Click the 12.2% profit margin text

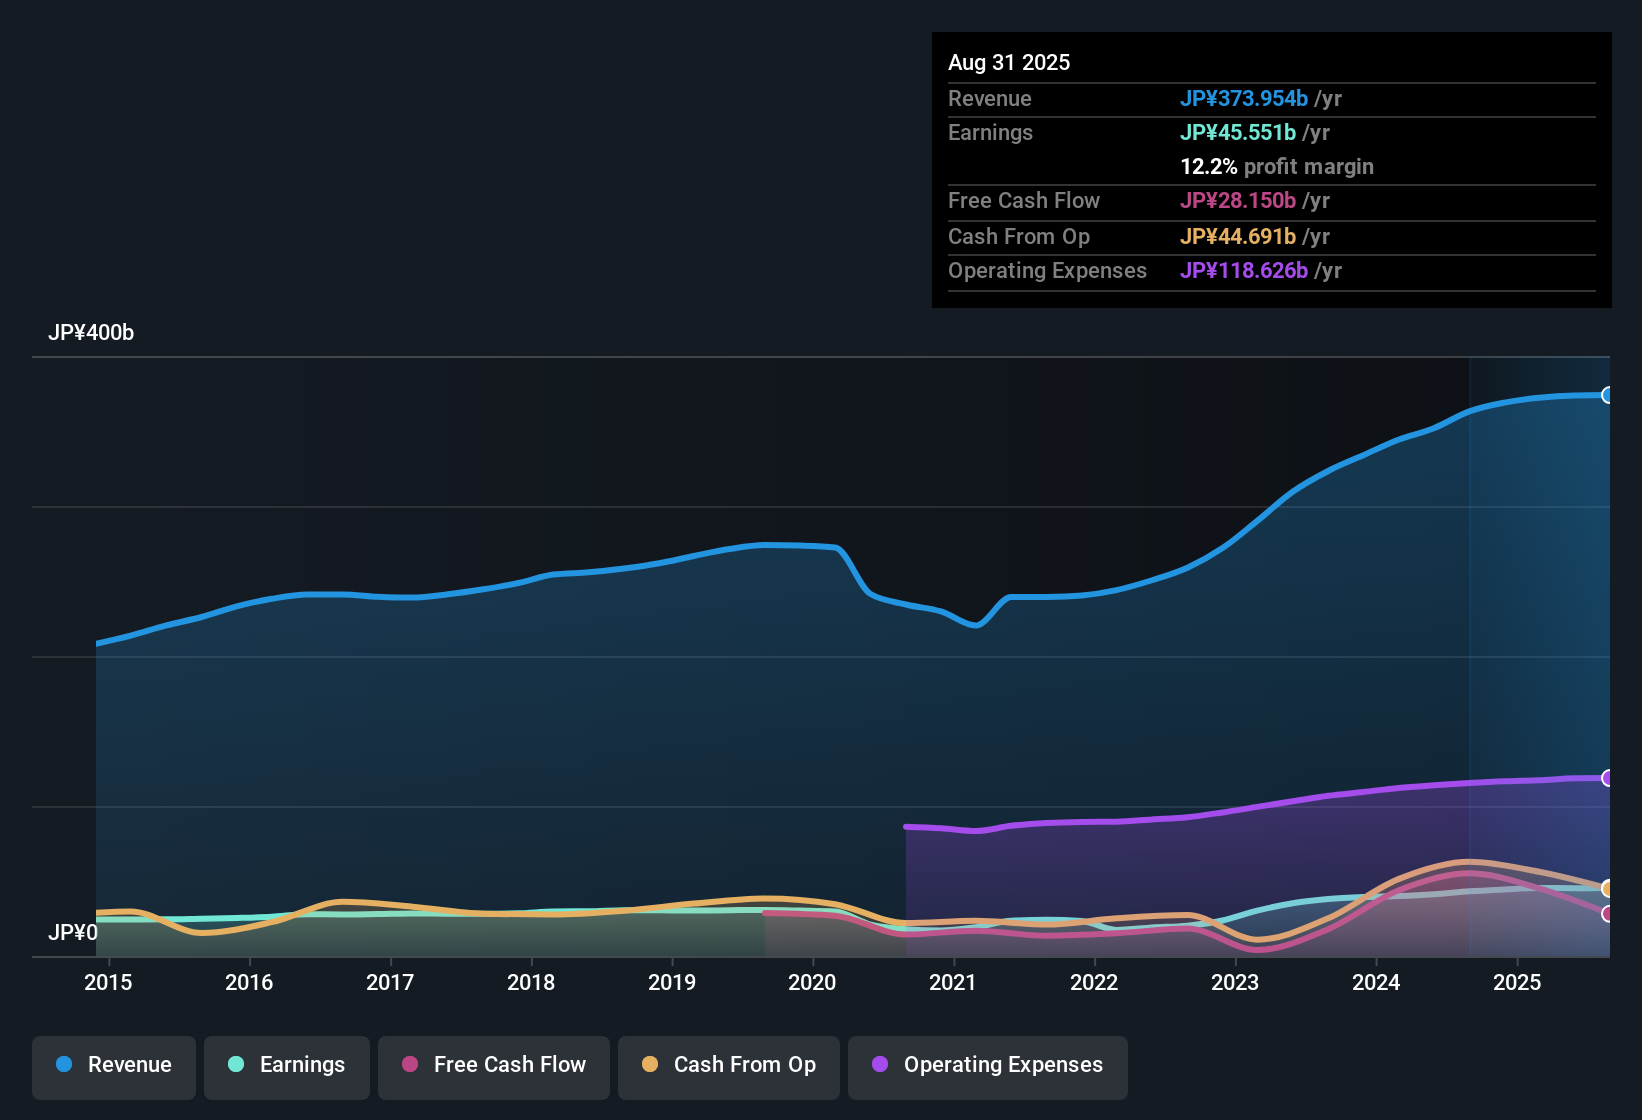tap(1277, 166)
